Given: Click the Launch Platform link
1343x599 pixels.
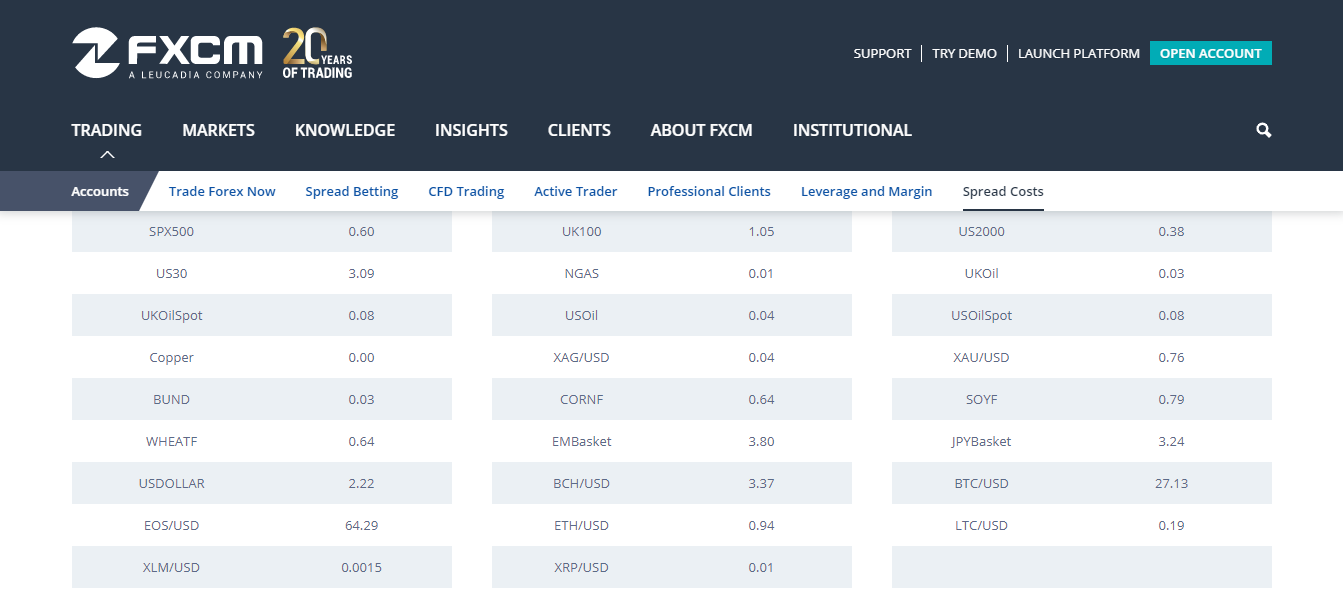Looking at the screenshot, I should (x=1078, y=53).
